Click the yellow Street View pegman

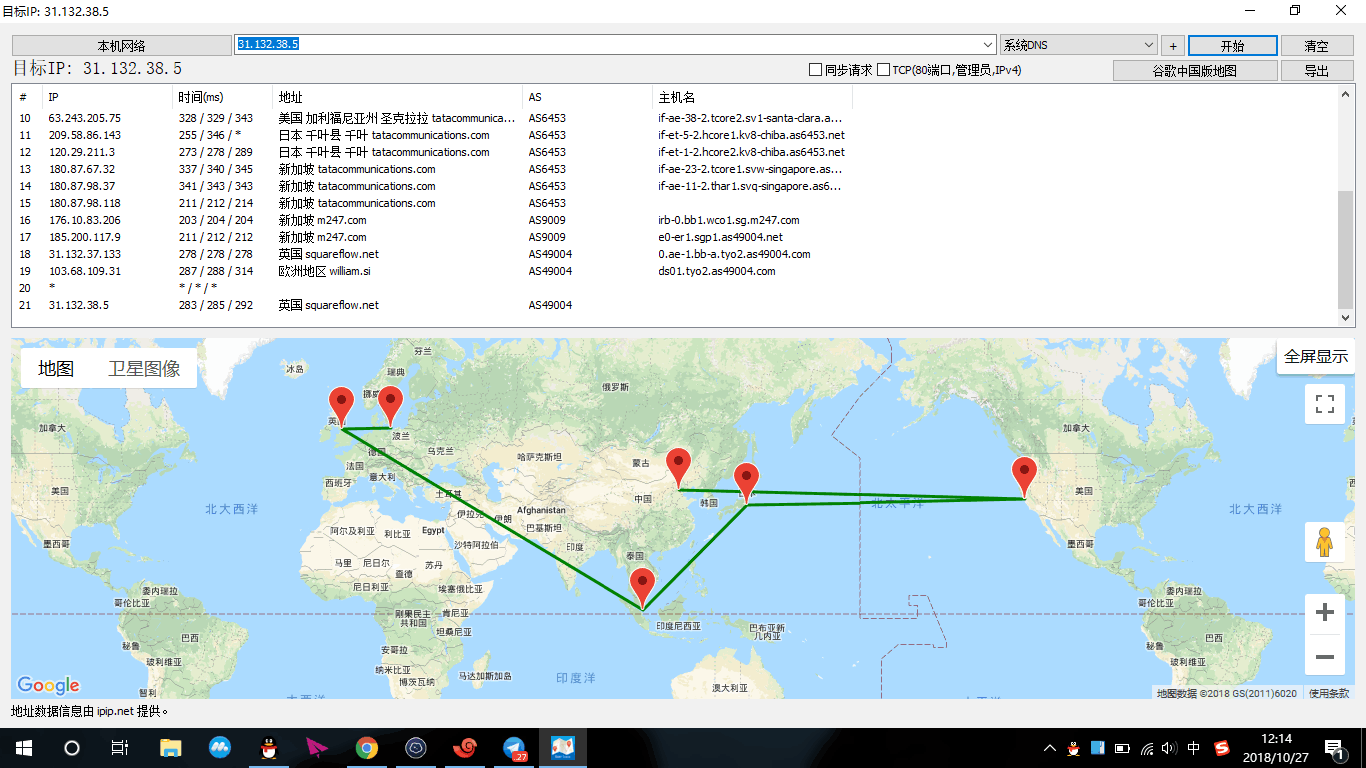coord(1325,542)
